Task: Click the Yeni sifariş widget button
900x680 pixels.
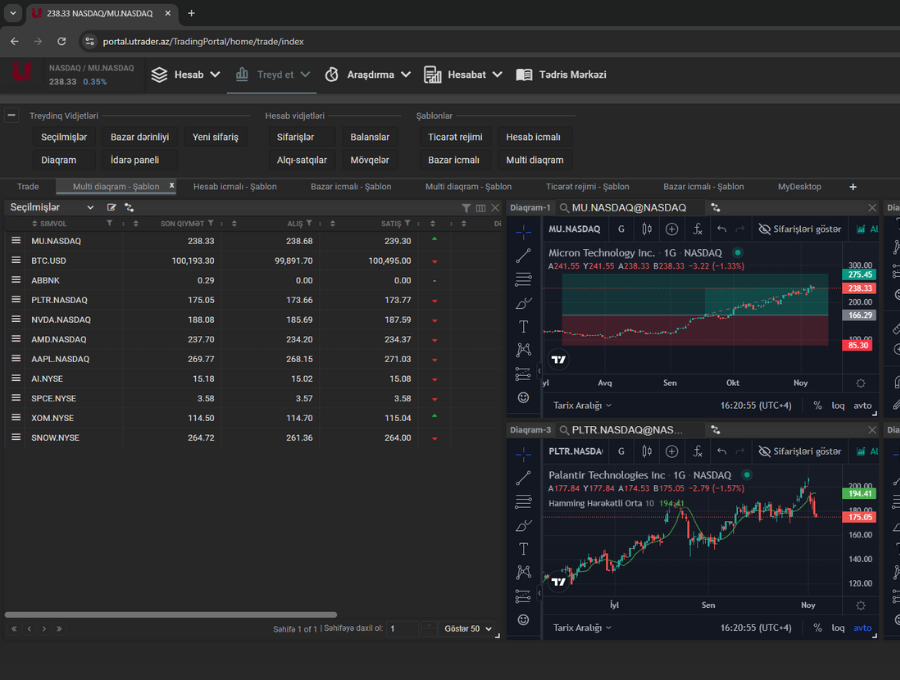Action: pyautogui.click(x=215, y=137)
